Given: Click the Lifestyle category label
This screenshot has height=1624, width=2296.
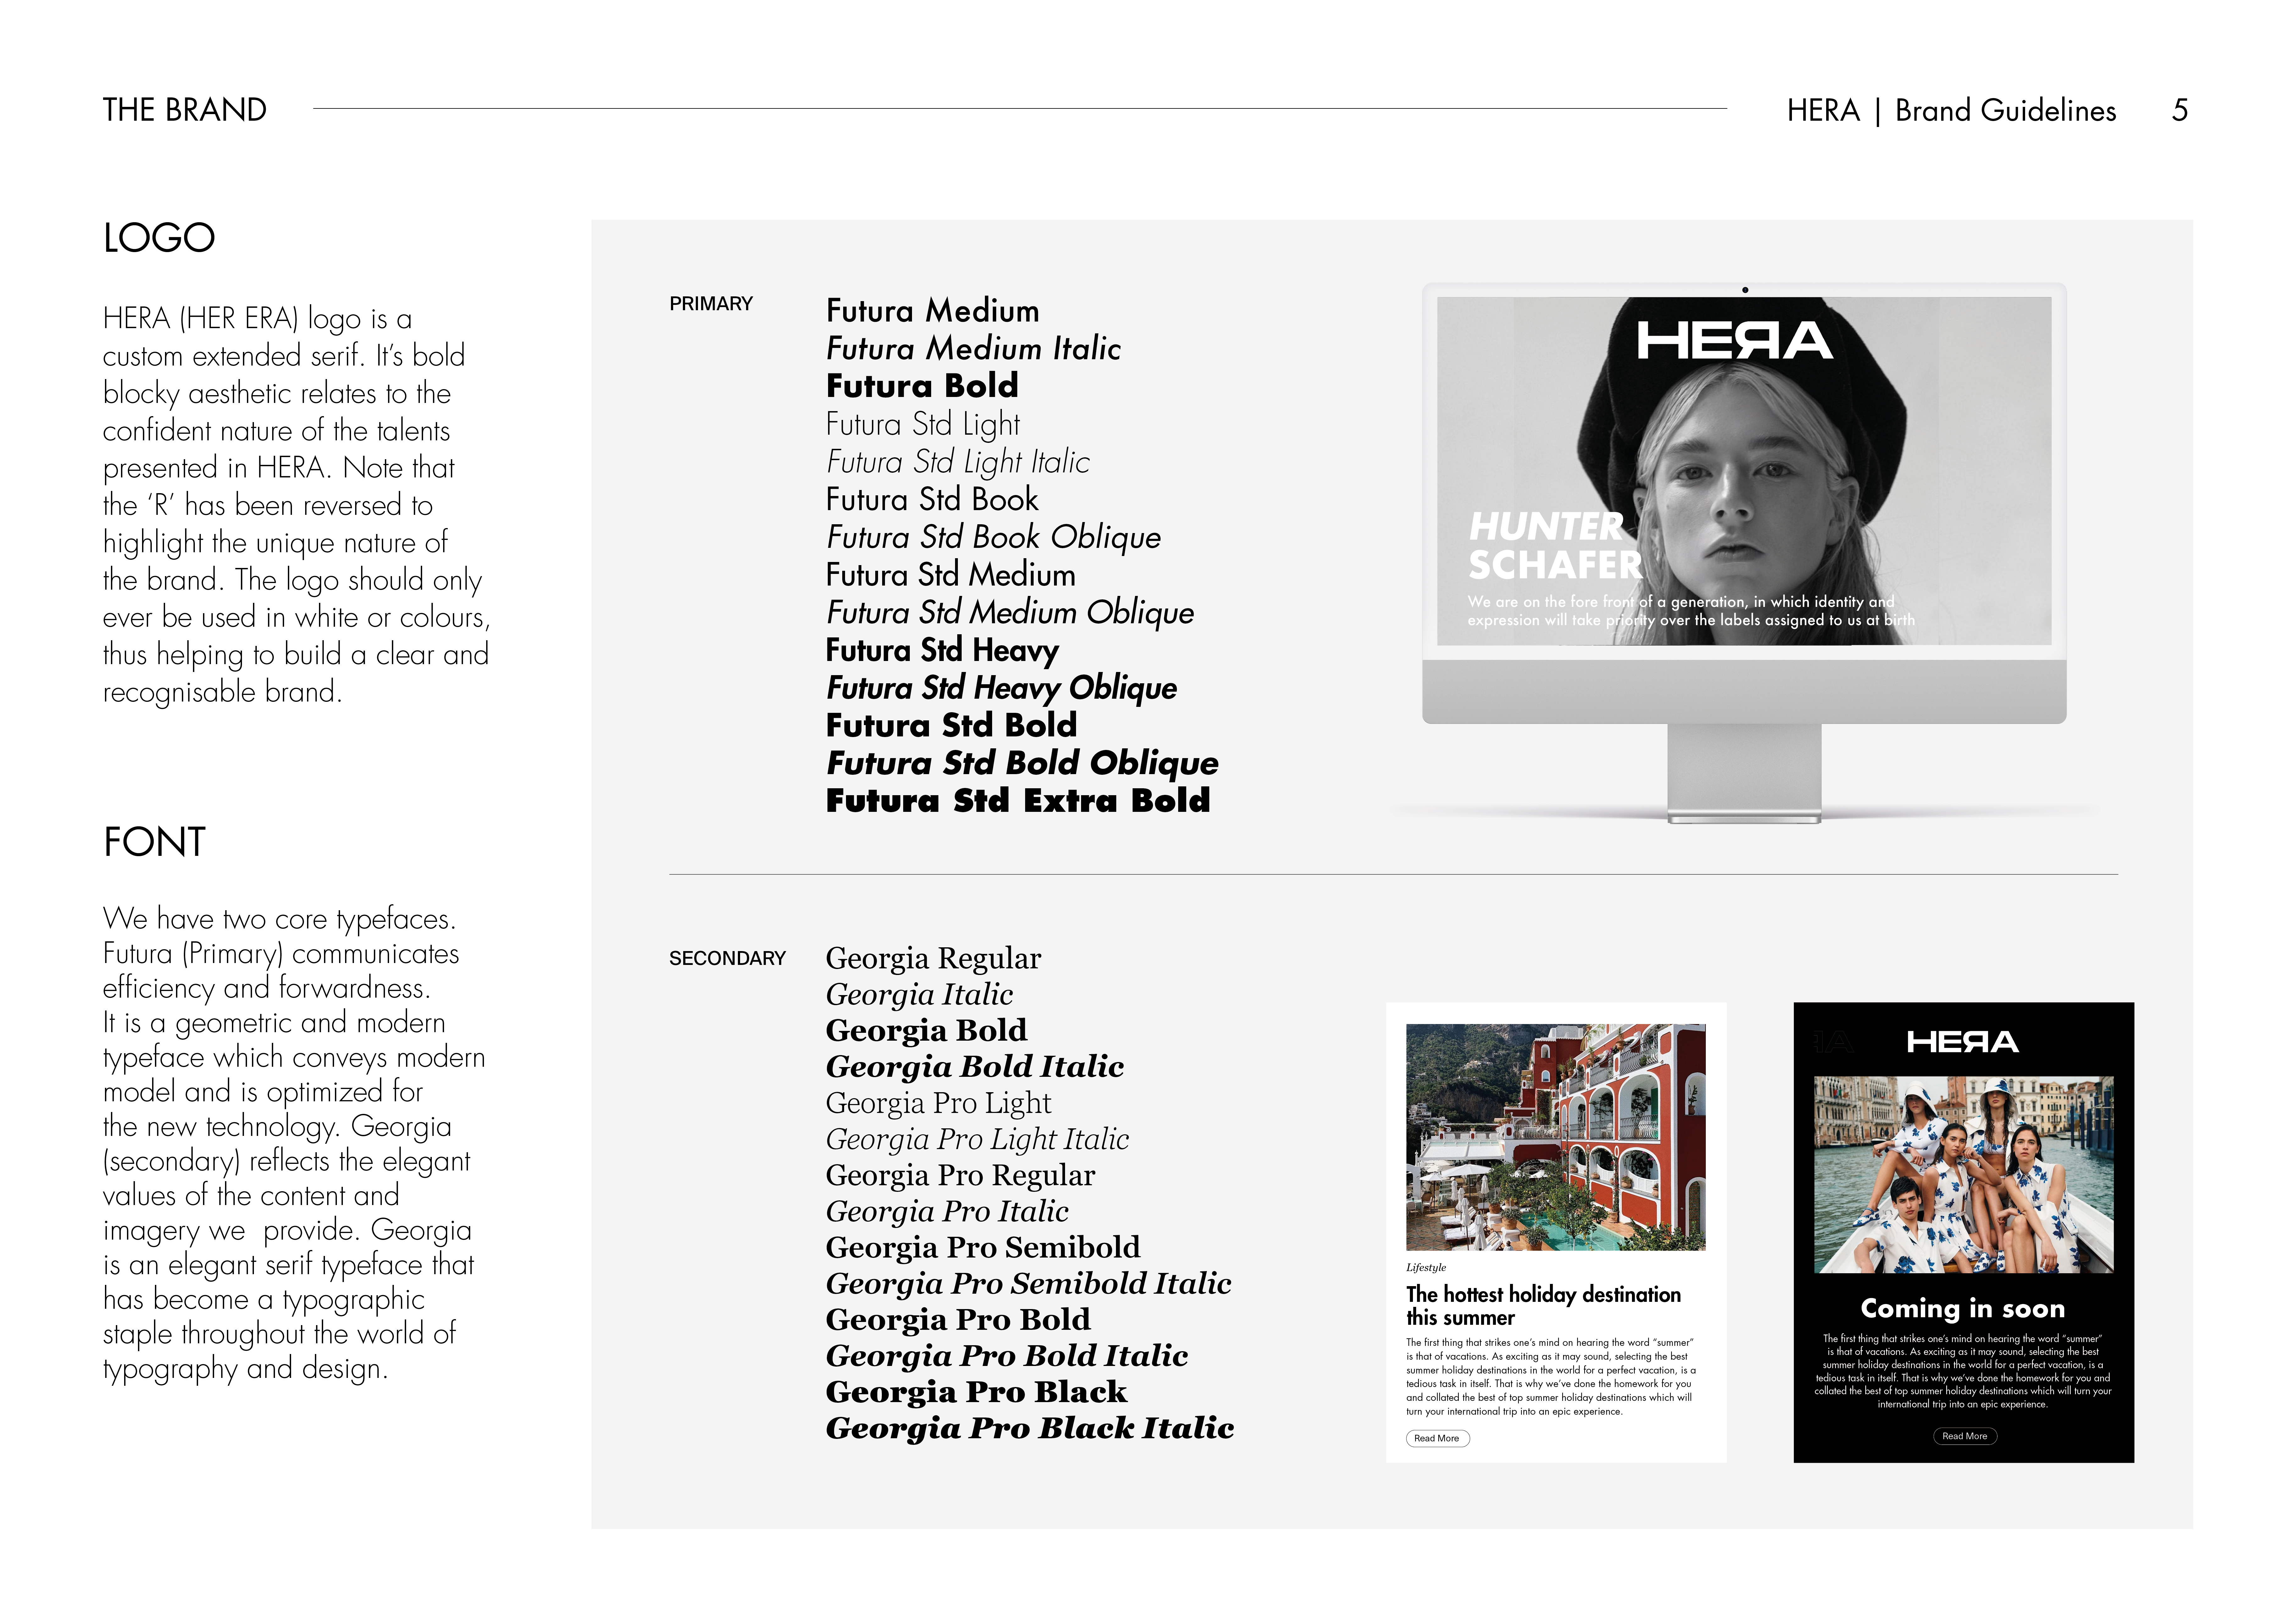Looking at the screenshot, I should point(1426,1268).
